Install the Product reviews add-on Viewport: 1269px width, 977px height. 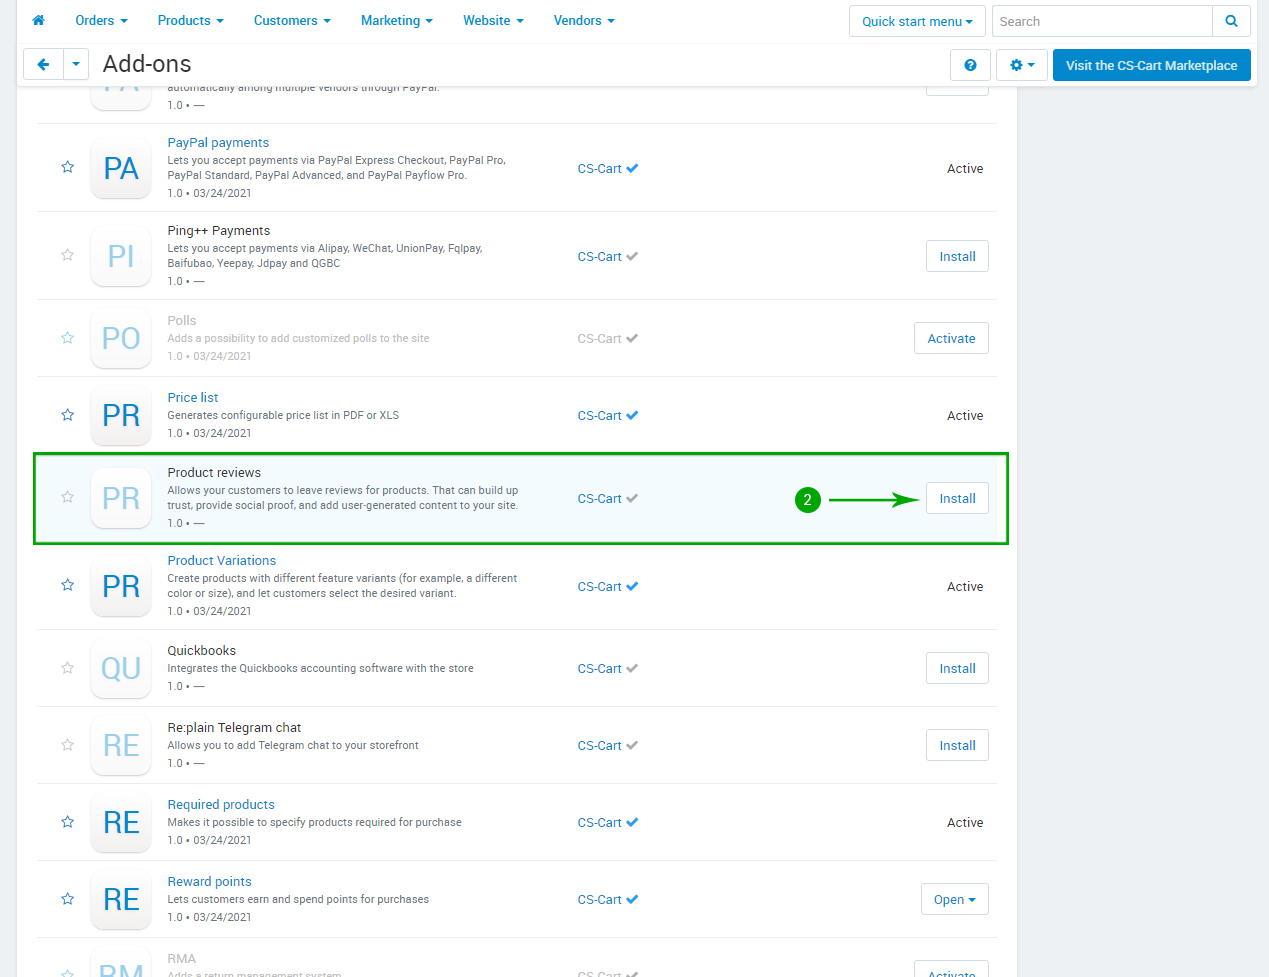(957, 498)
